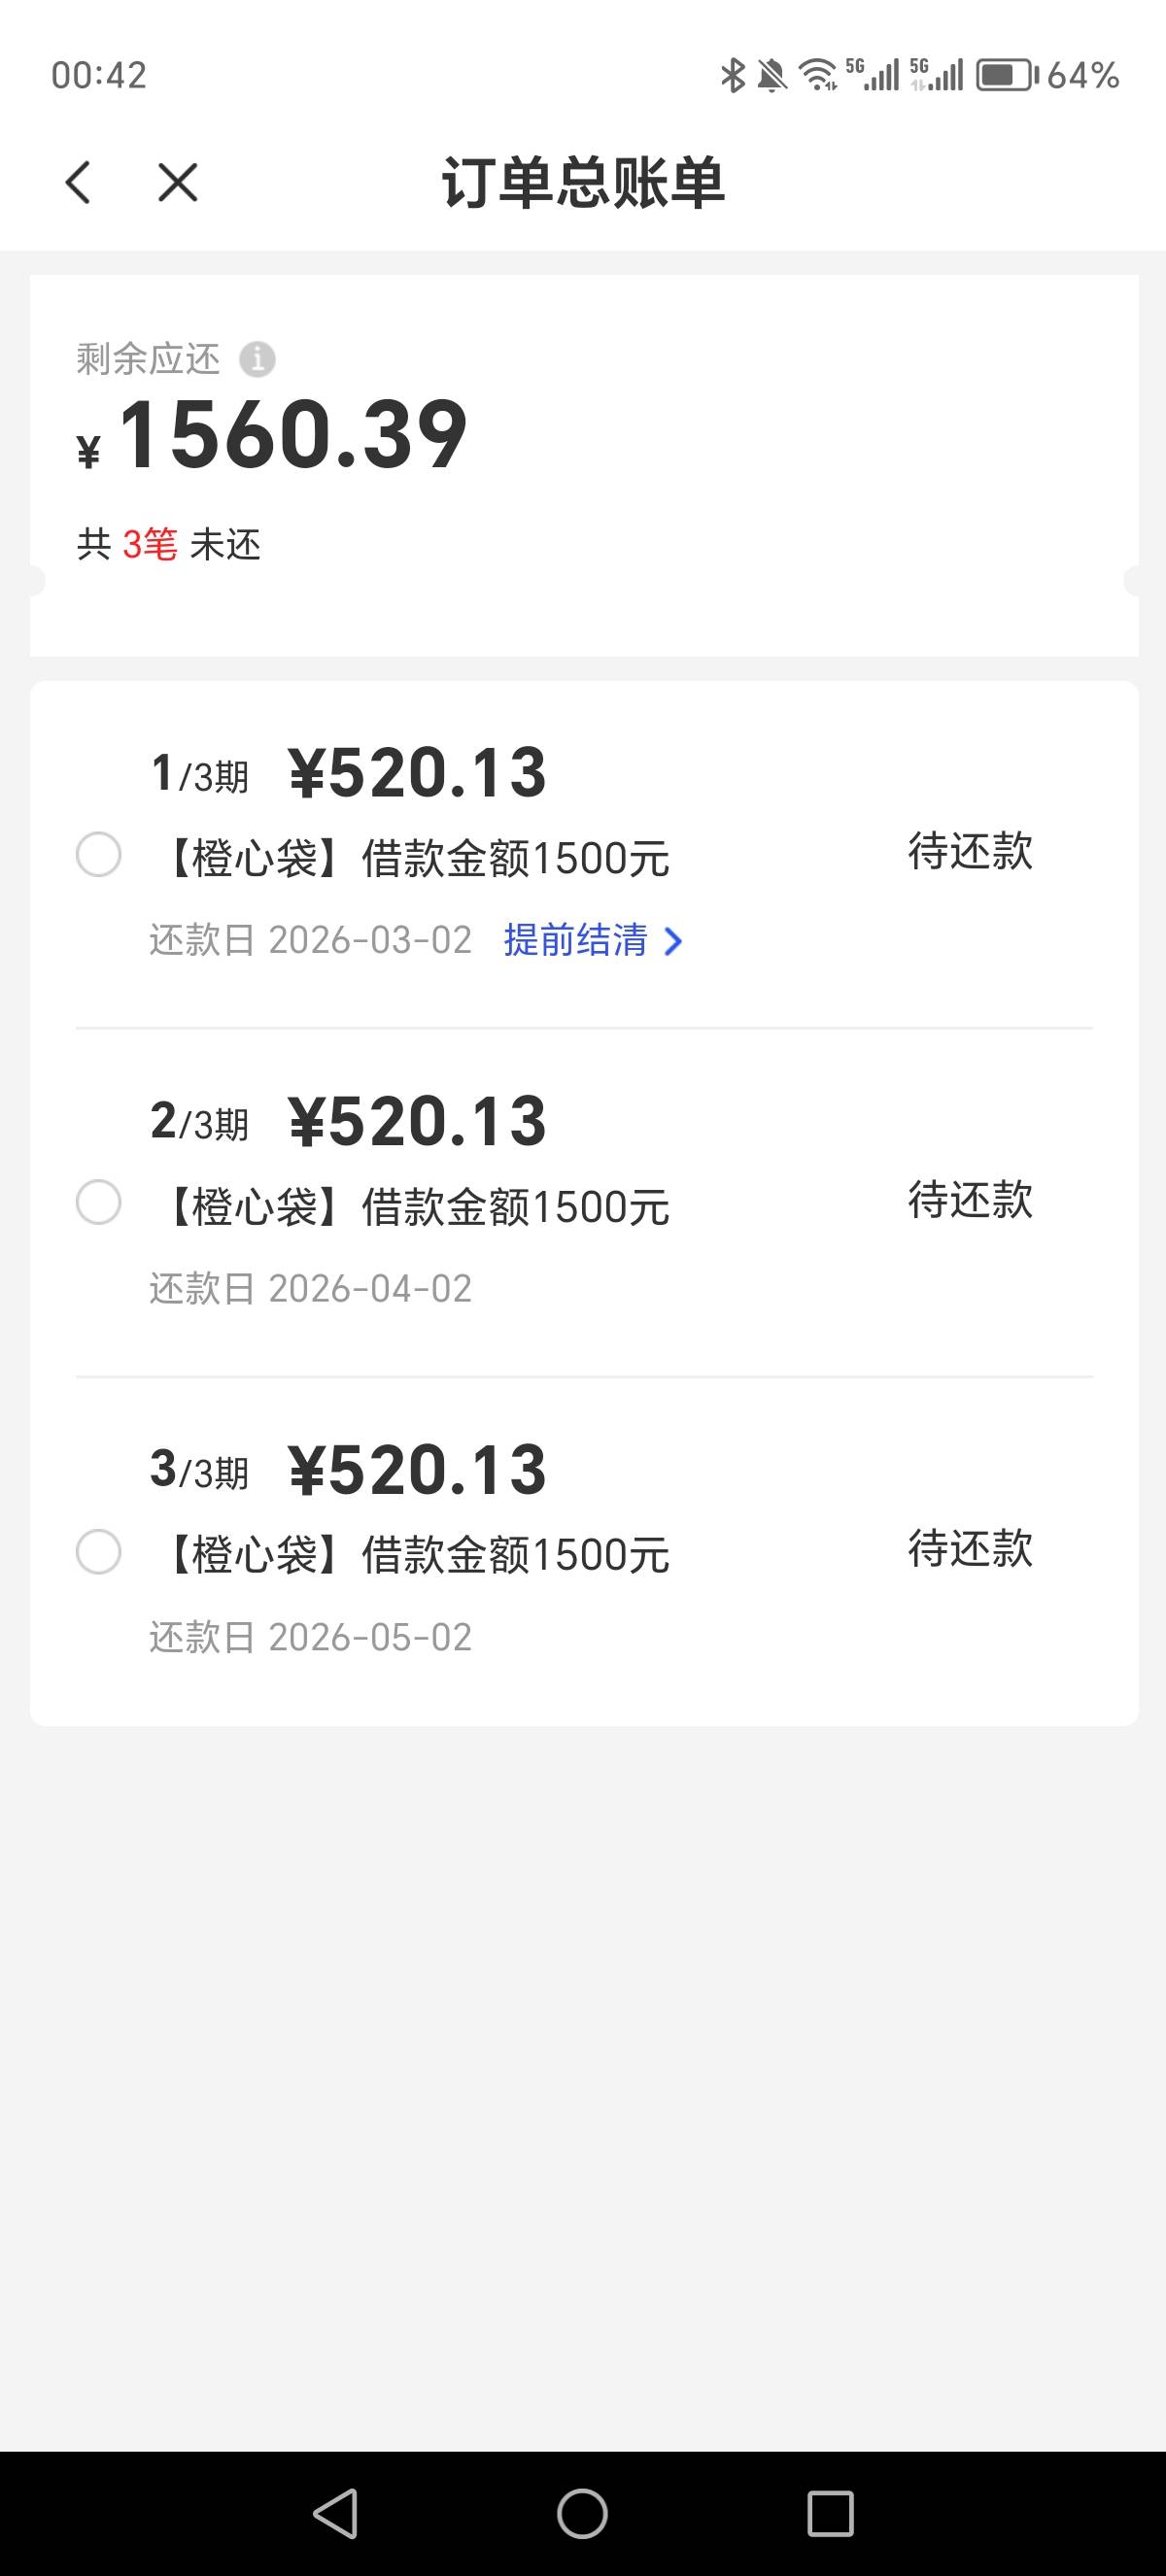The height and width of the screenshot is (2576, 1166).
Task: Tap 待还款 status of the 1/3期 installment
Action: (x=970, y=852)
